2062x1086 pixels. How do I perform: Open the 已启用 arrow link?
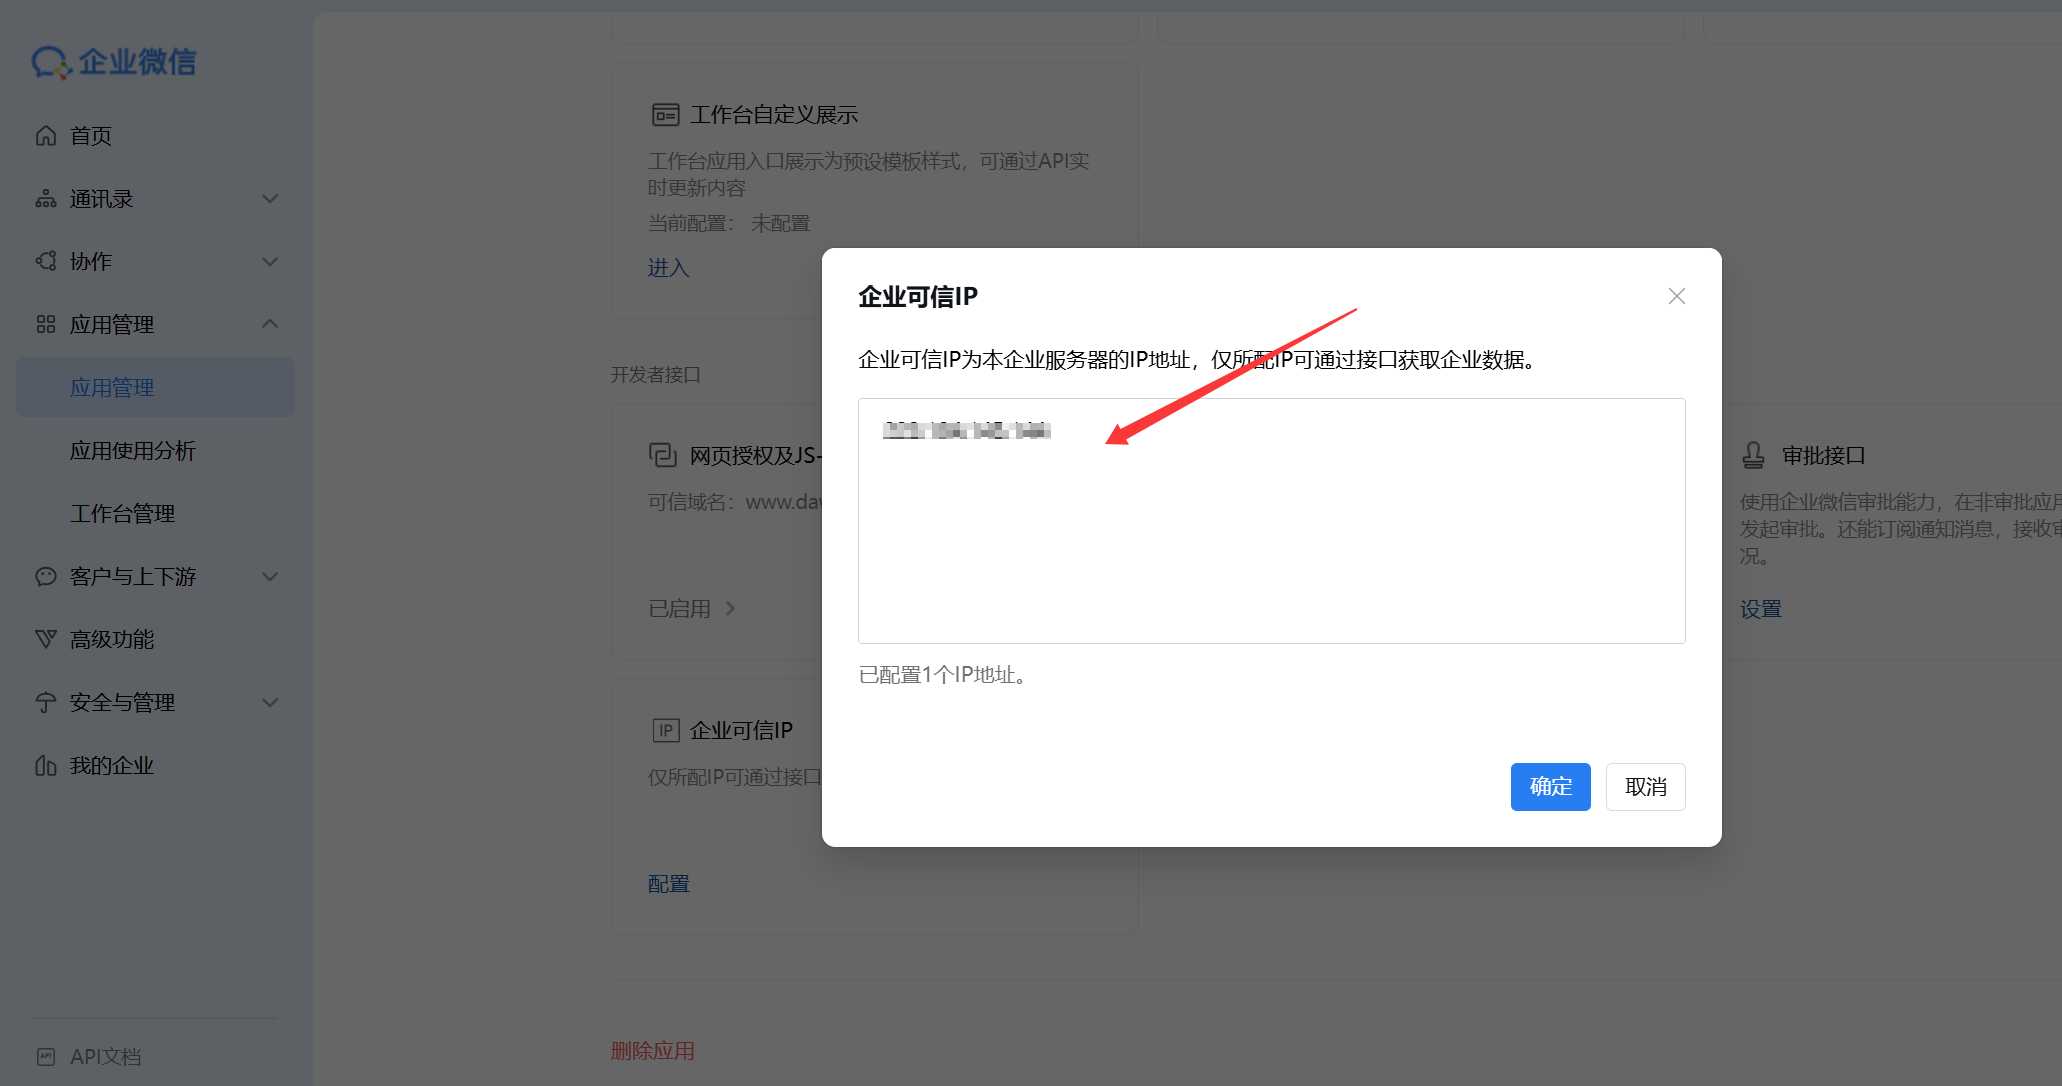click(692, 608)
